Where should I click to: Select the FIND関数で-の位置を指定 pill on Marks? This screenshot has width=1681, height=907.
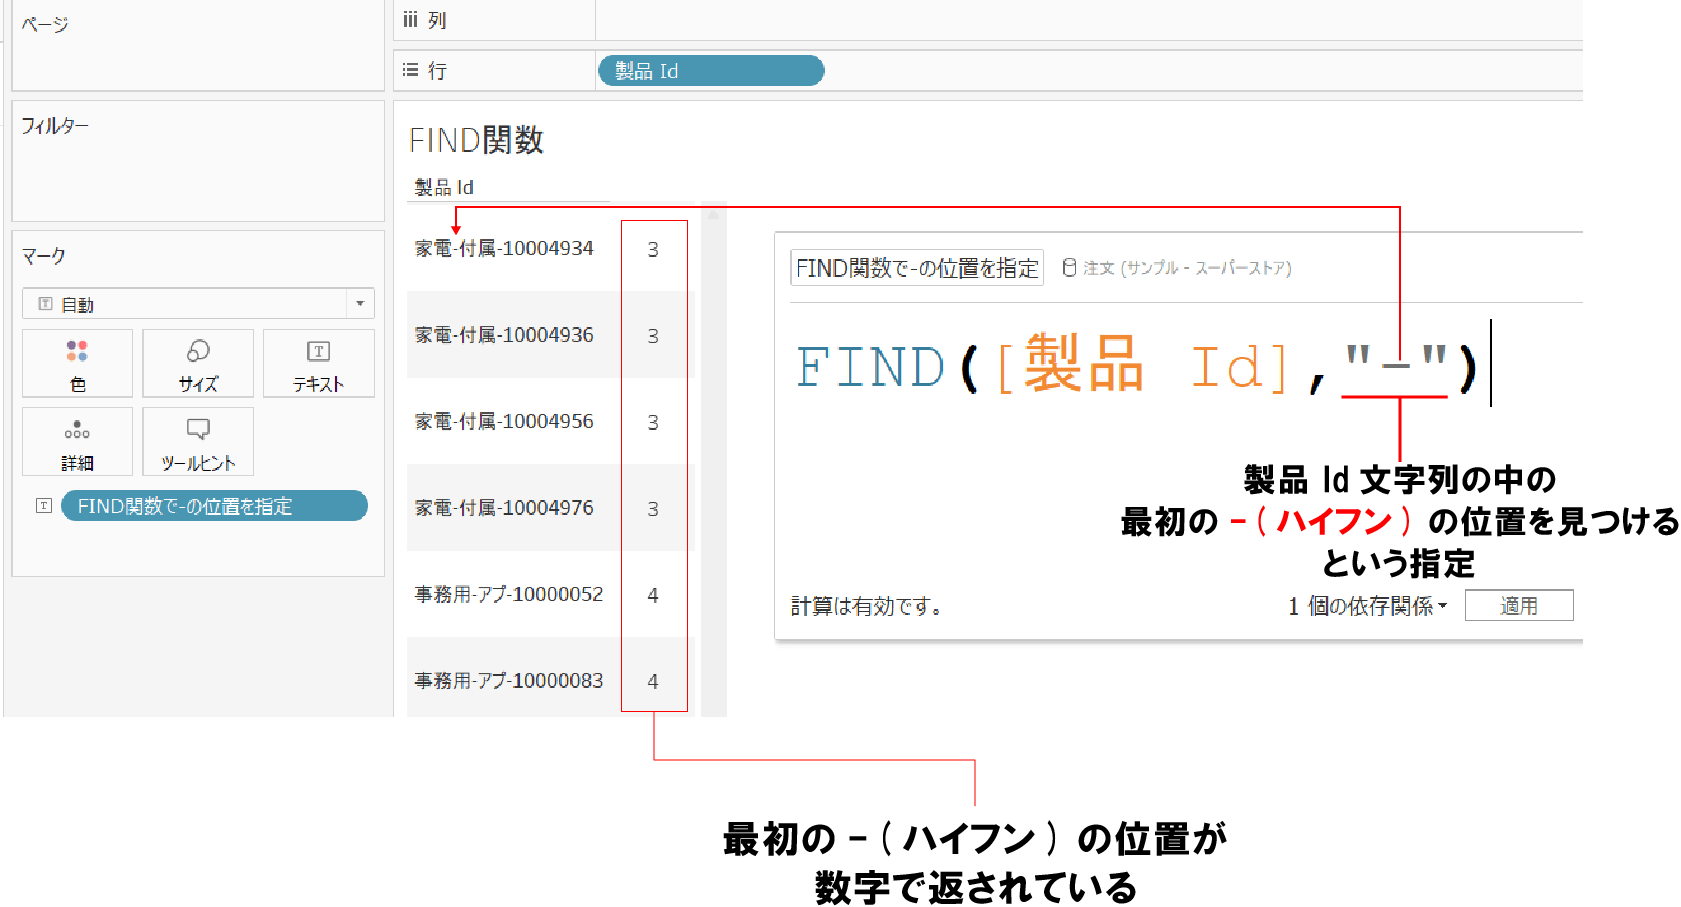click(x=213, y=506)
